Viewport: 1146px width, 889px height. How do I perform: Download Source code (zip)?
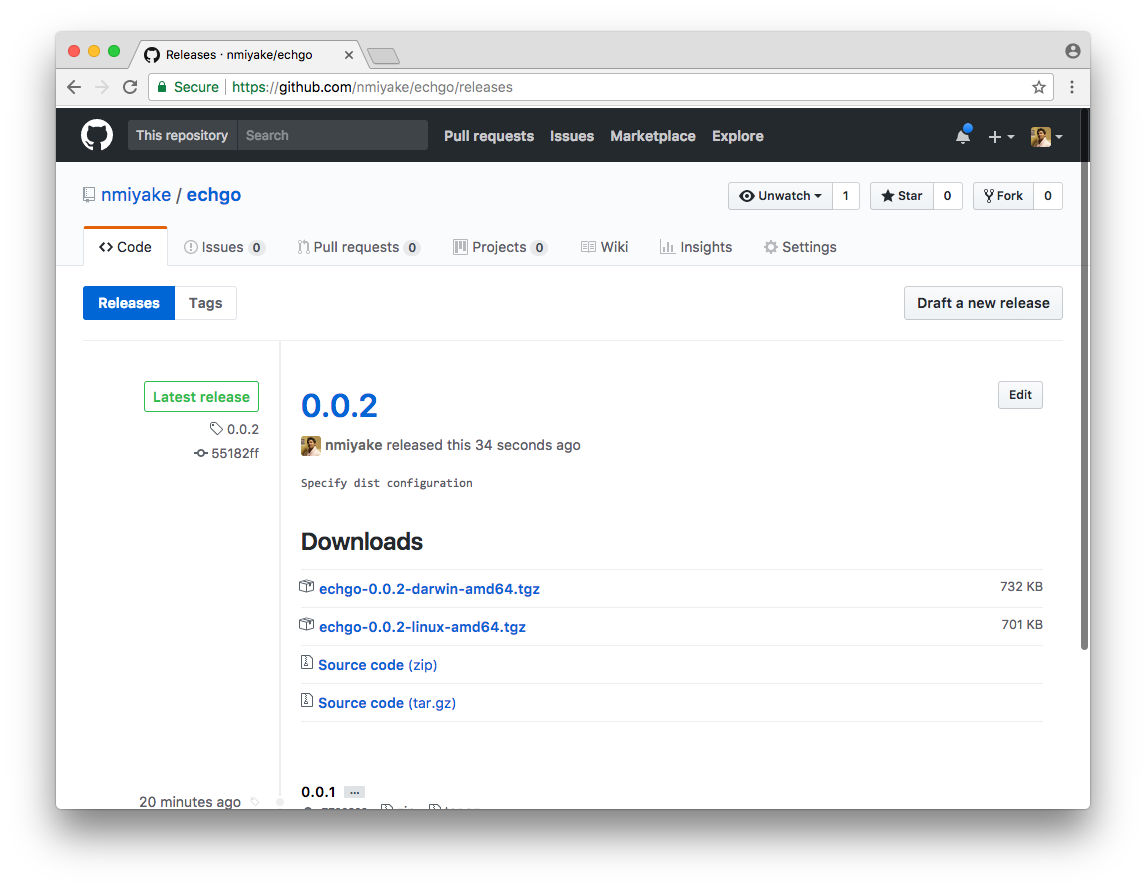(377, 665)
